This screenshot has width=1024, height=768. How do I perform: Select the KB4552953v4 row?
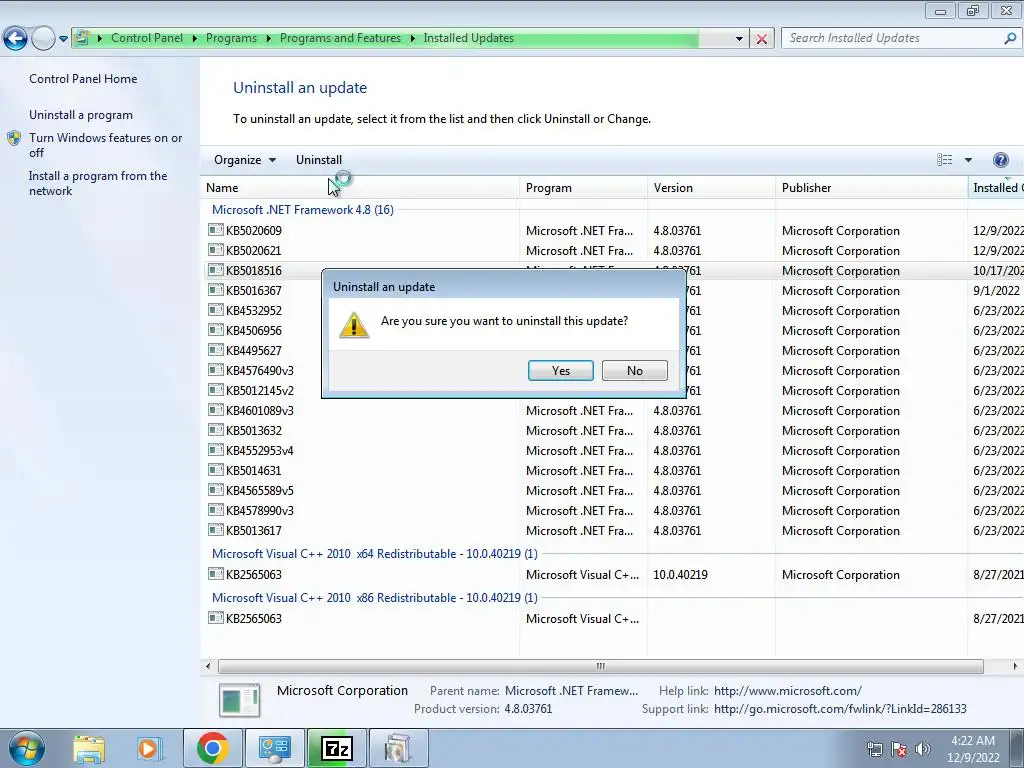[x=612, y=451]
